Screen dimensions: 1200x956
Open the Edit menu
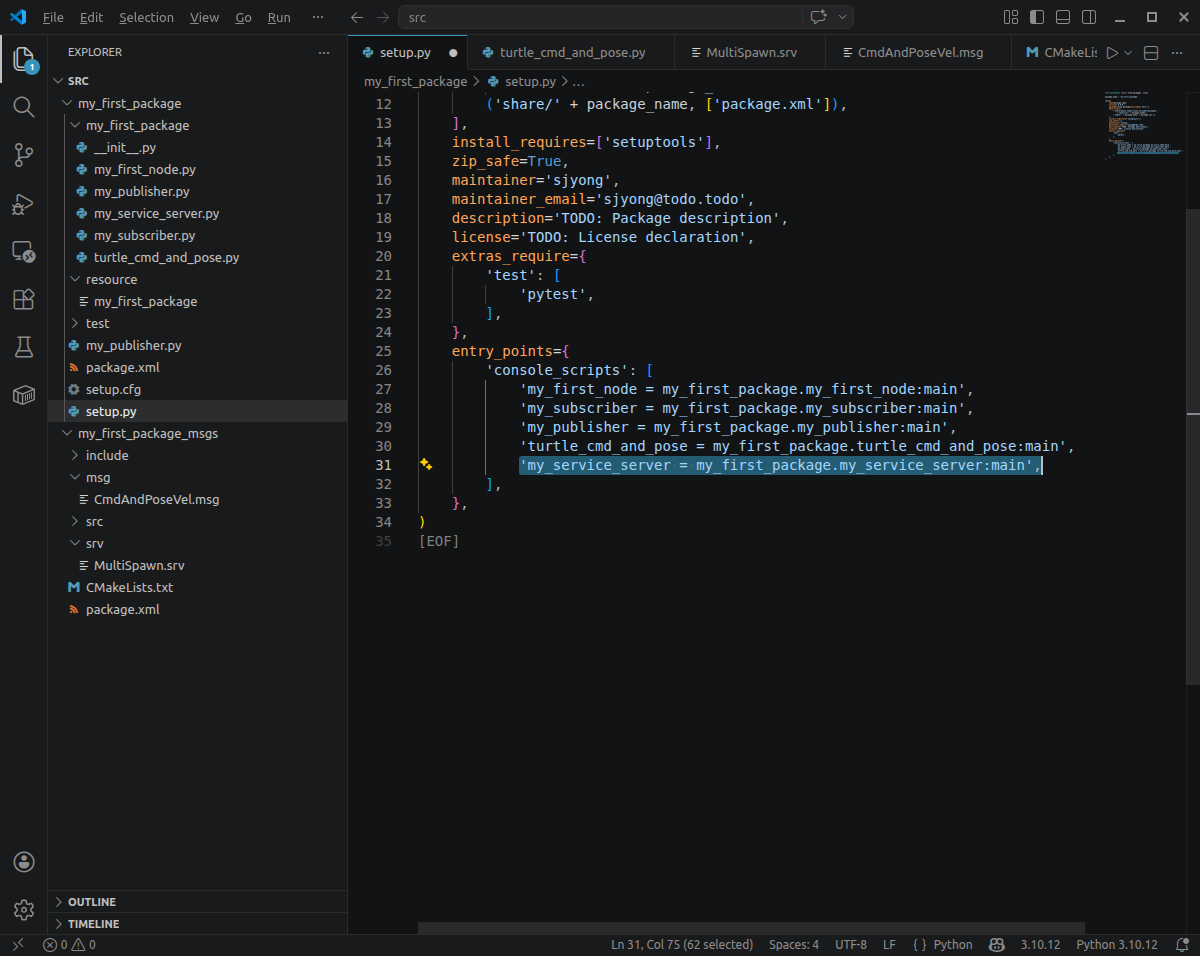[91, 17]
